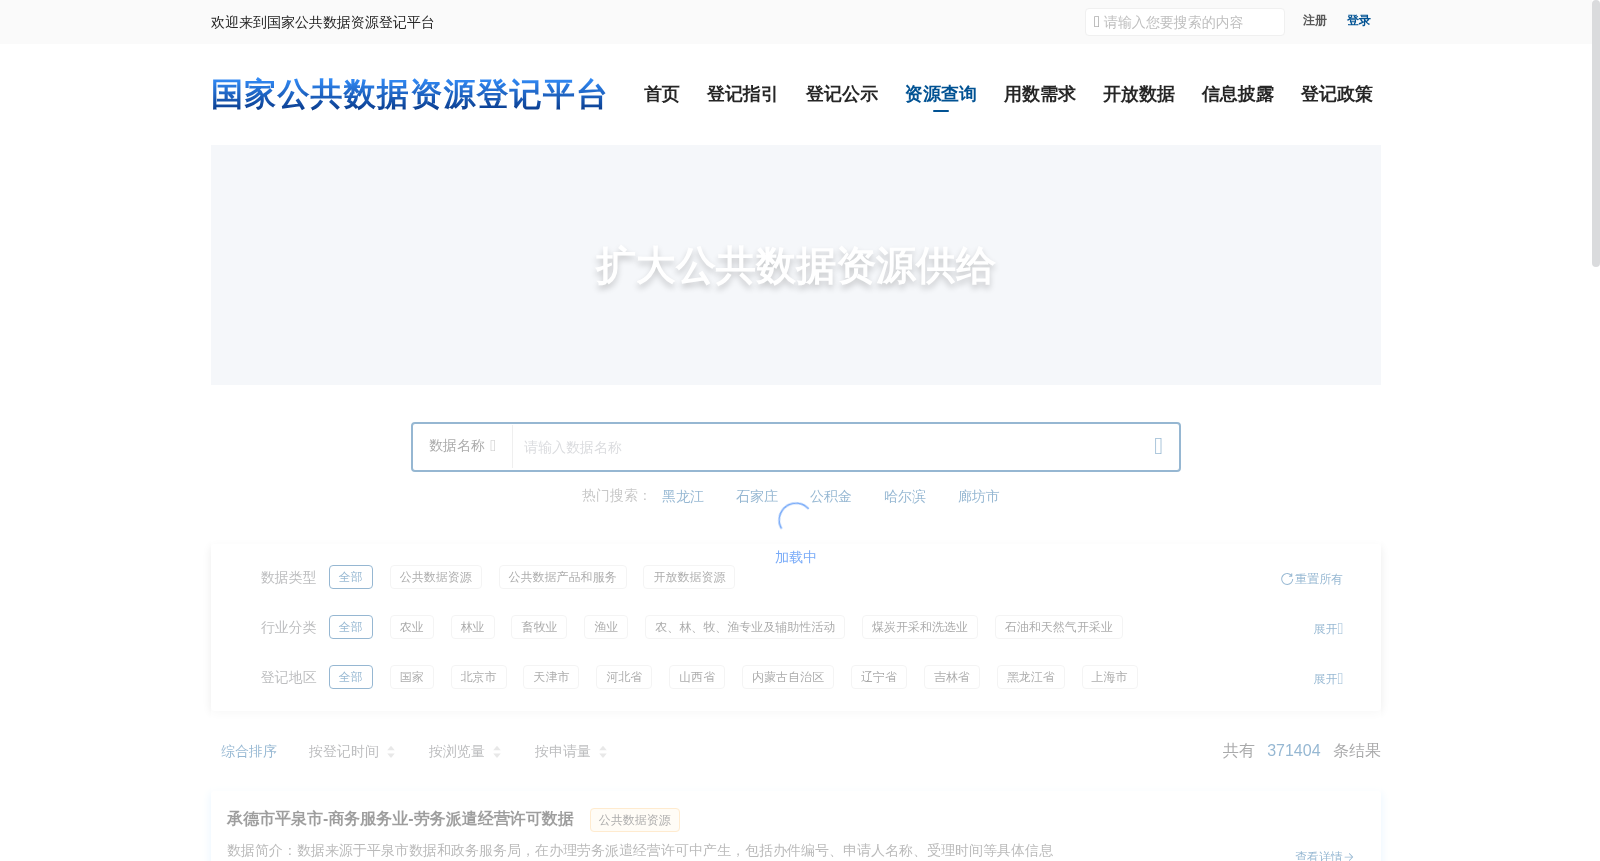1600x861 pixels.
Task: Filter data type by 公共数据资源
Action: (x=436, y=577)
